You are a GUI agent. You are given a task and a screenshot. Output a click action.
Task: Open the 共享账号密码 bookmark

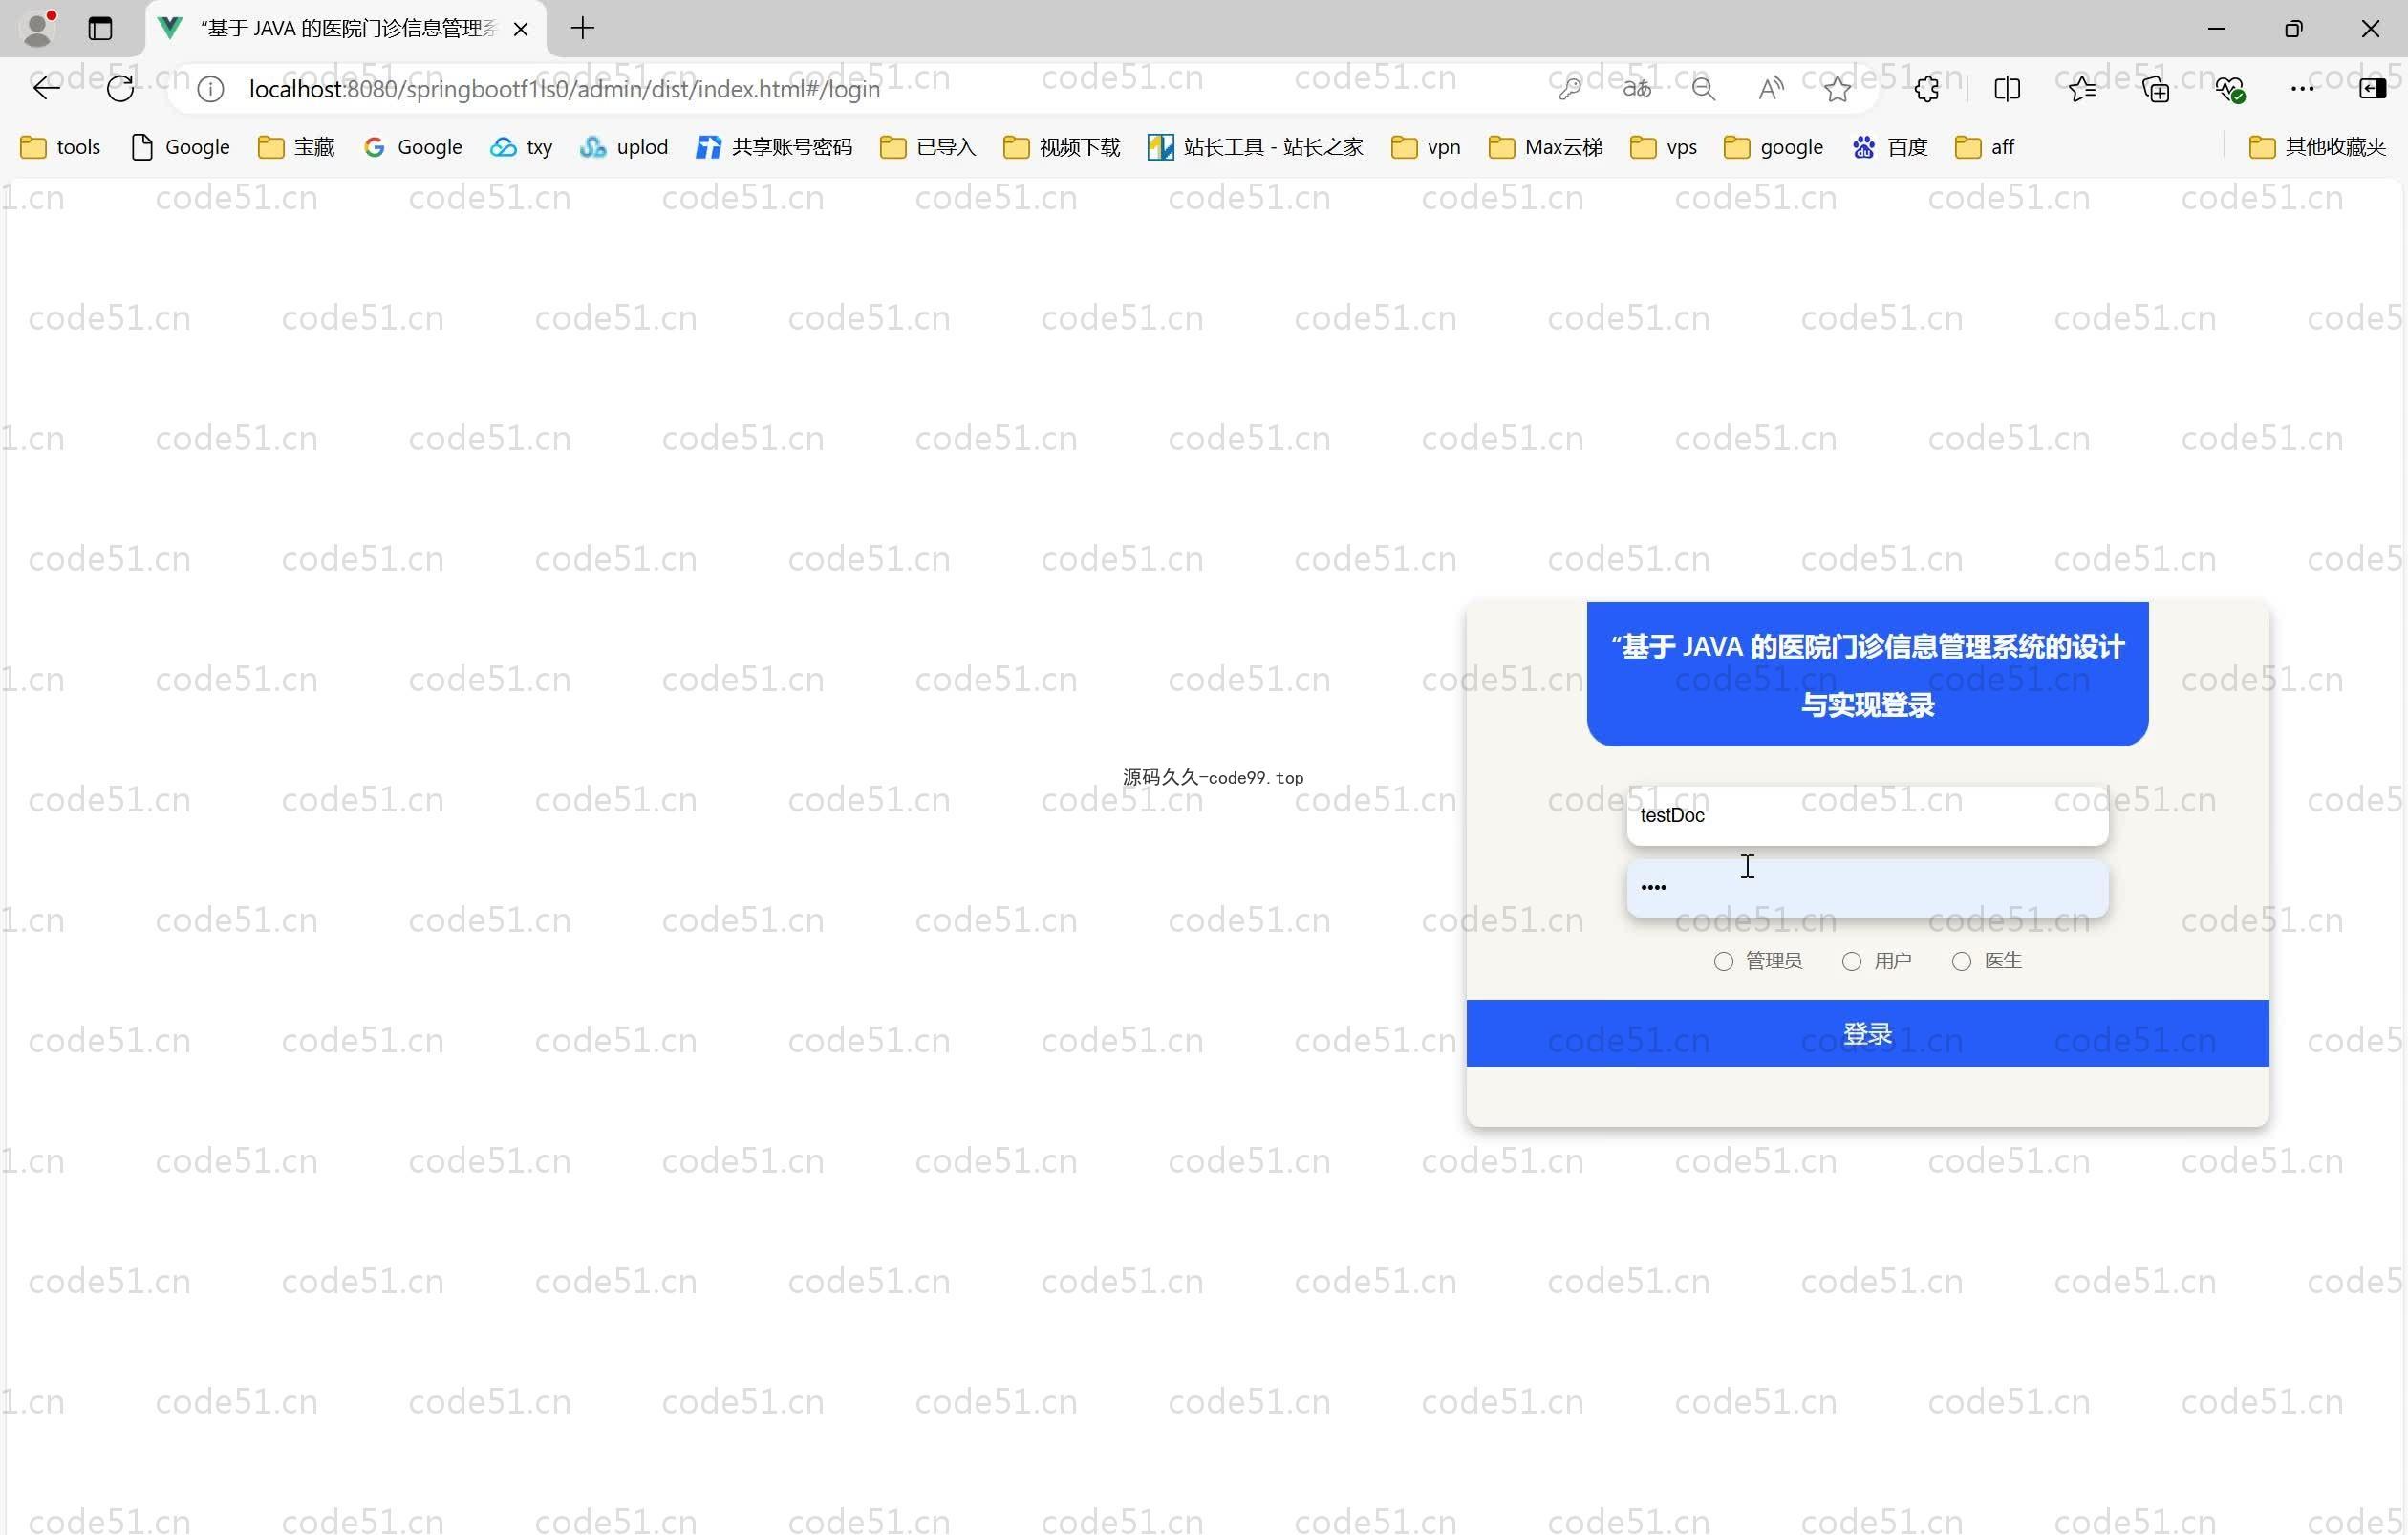(x=774, y=147)
